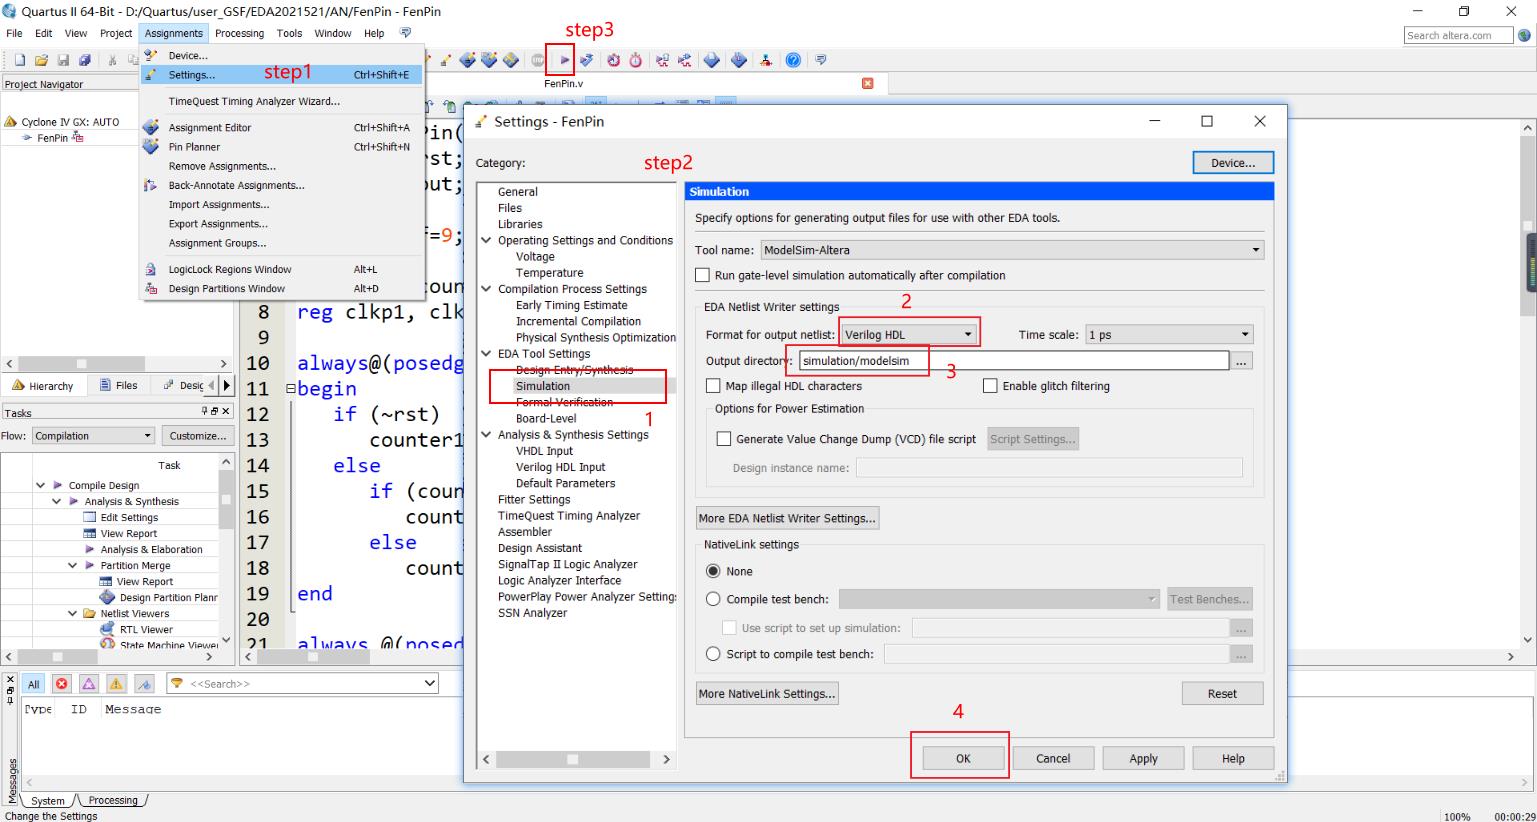Click the Start Compilation play toolbar icon
Image resolution: width=1537 pixels, height=822 pixels.
[x=564, y=60]
